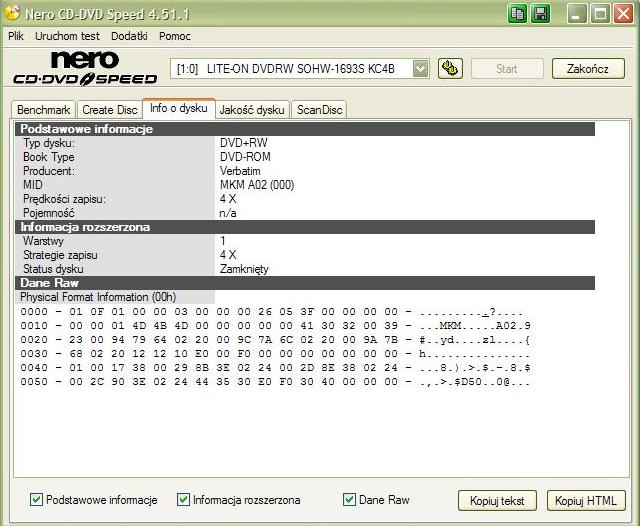Maximize the Nero CD-DVD Speed window
The width and height of the screenshot is (640, 526).
(600, 14)
